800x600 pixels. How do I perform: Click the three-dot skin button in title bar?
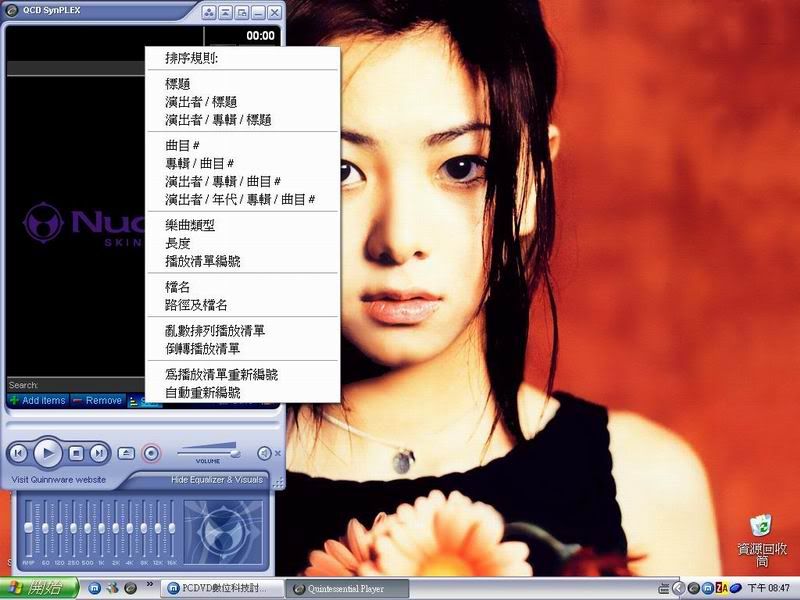click(x=208, y=12)
